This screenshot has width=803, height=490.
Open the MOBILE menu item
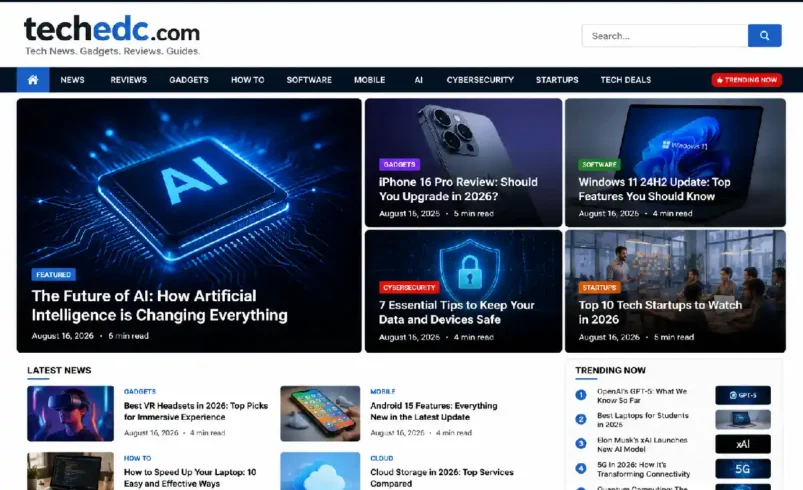369,80
